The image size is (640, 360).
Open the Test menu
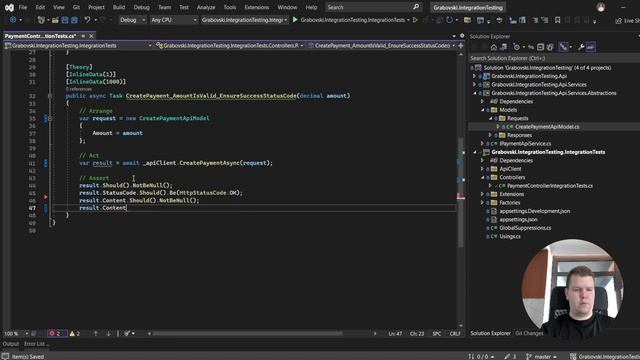click(x=184, y=7)
